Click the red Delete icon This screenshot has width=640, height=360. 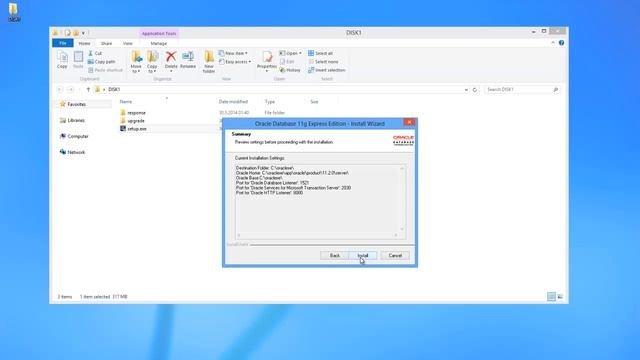(x=171, y=57)
